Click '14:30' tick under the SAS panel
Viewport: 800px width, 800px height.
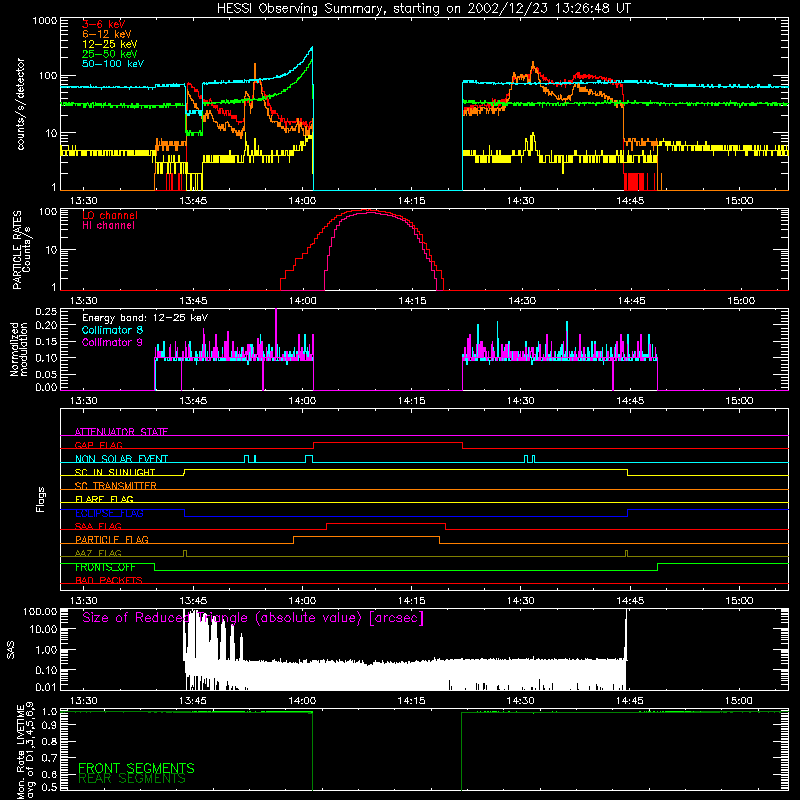tap(521, 701)
